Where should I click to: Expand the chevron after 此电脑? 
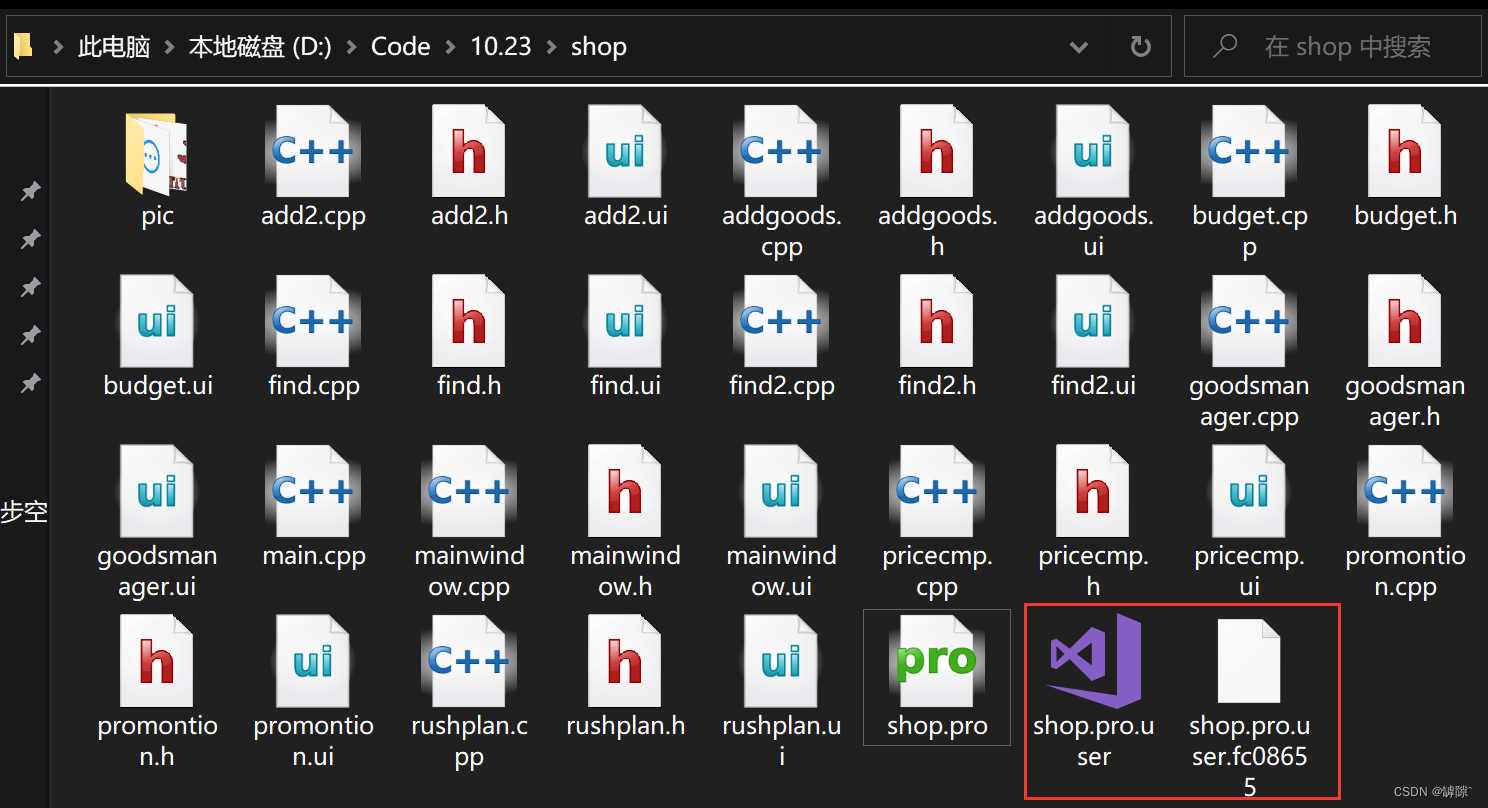[x=170, y=47]
